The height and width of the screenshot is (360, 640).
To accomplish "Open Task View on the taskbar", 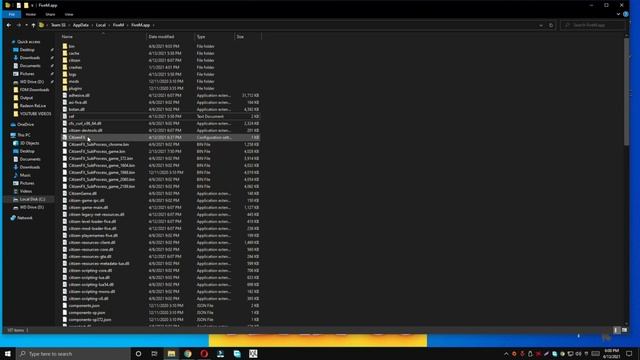I will [x=154, y=353].
